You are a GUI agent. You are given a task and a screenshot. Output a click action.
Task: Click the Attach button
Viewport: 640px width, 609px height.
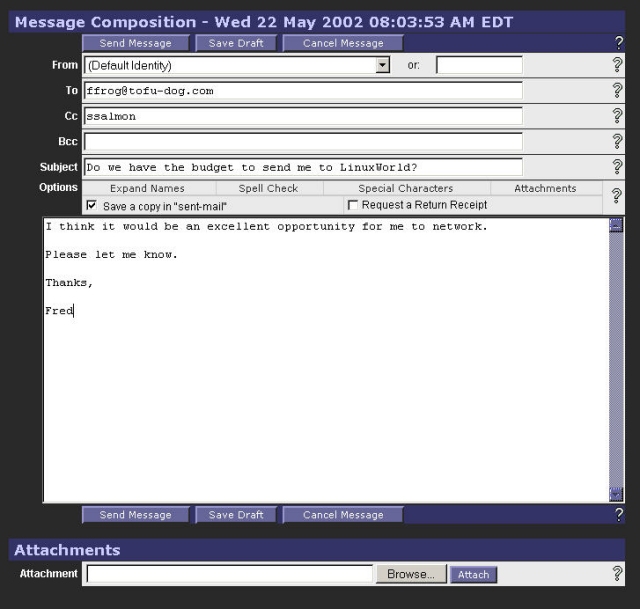coord(473,575)
